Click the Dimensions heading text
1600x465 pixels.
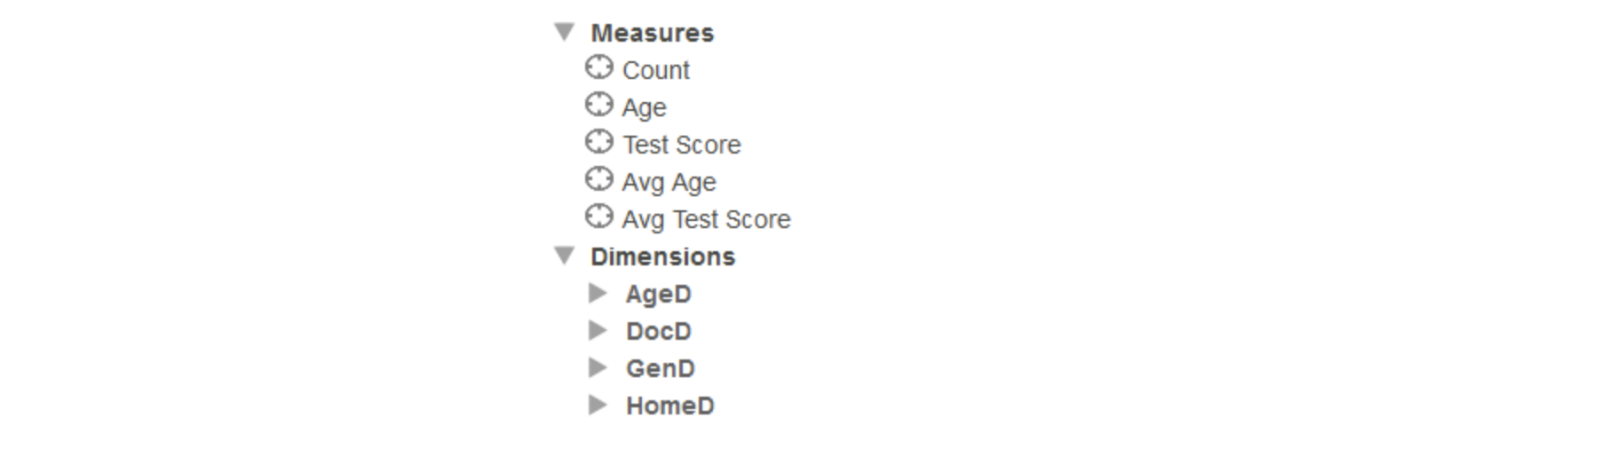[662, 257]
